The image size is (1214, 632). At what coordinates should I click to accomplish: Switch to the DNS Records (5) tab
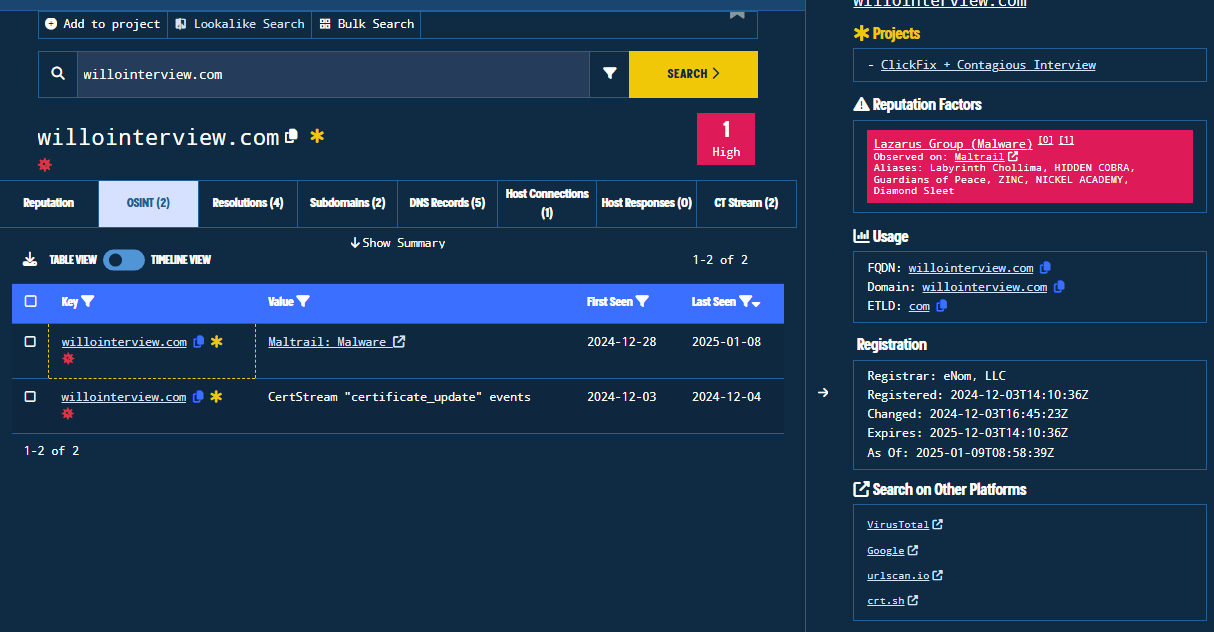tap(447, 203)
